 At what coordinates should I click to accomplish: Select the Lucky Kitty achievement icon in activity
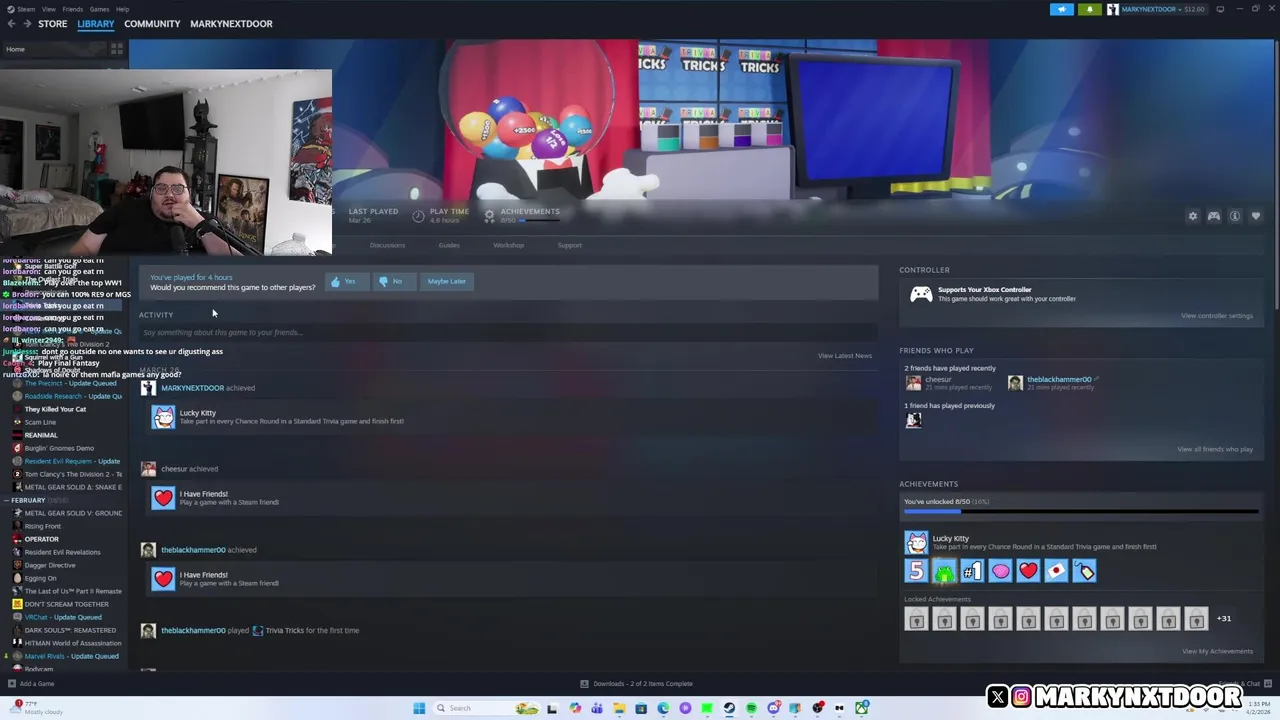tap(163, 417)
